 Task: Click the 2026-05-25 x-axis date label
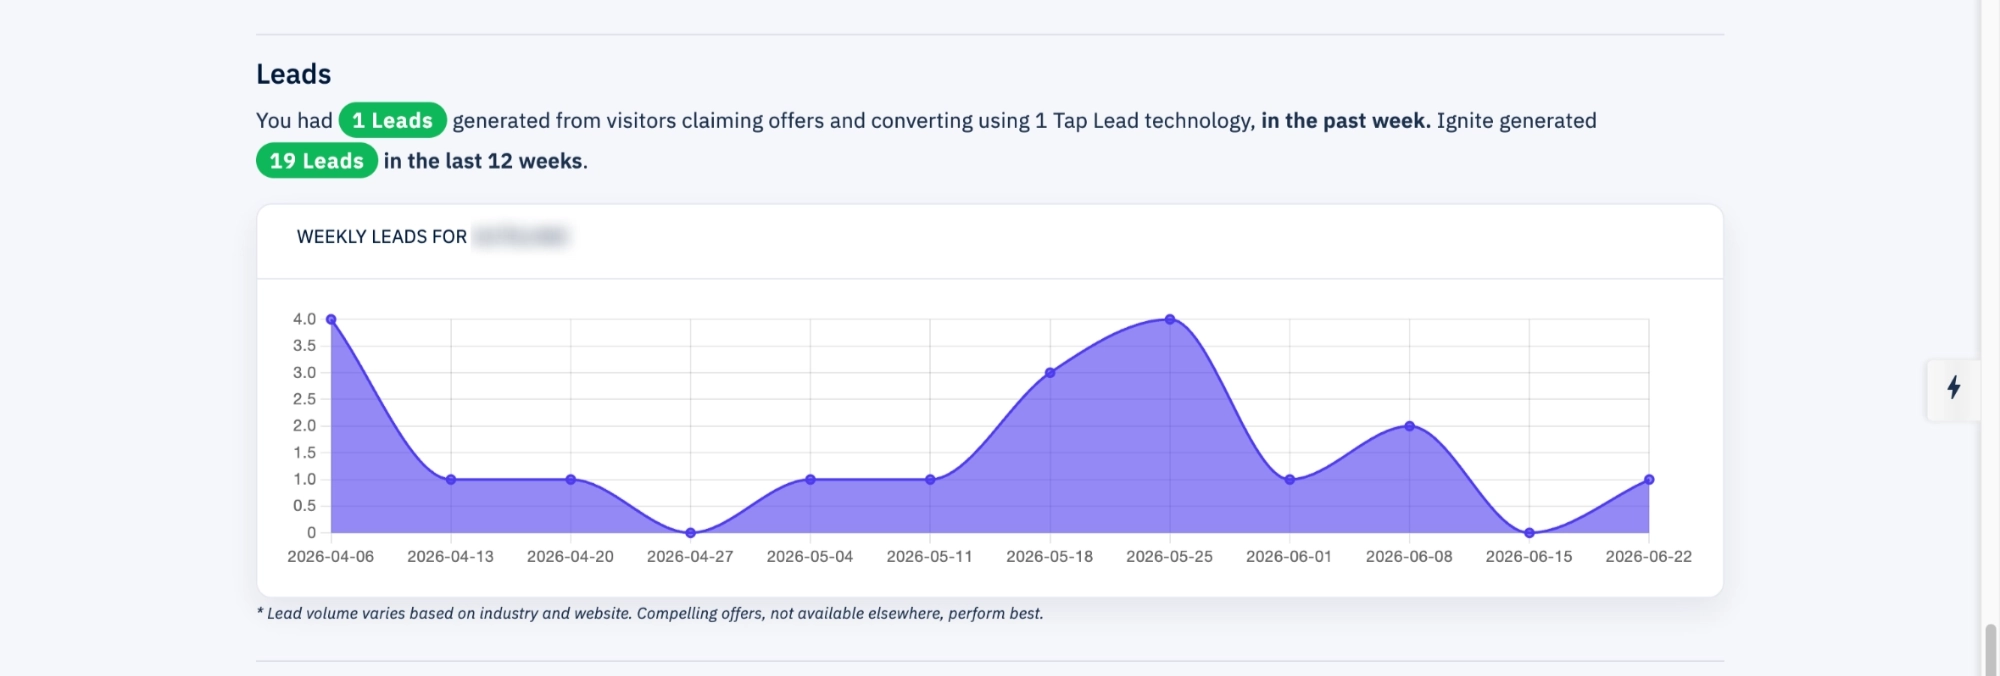coord(1169,556)
